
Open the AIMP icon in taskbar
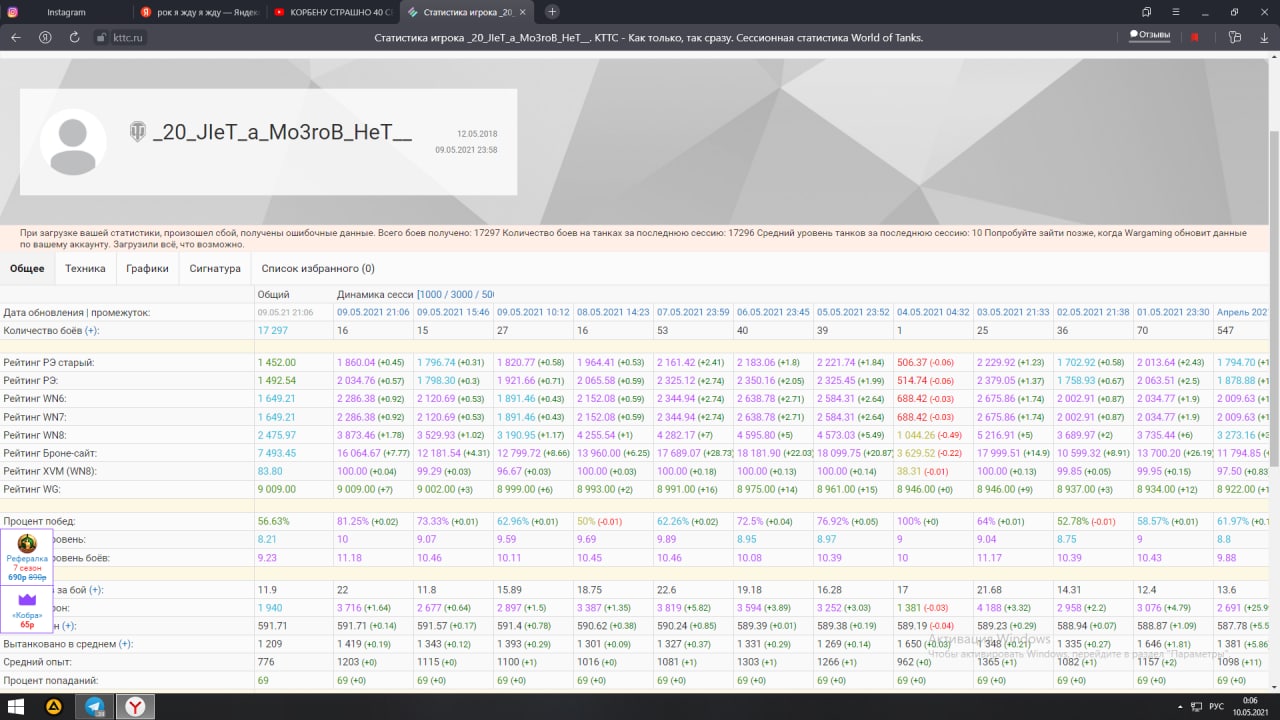tap(55, 706)
